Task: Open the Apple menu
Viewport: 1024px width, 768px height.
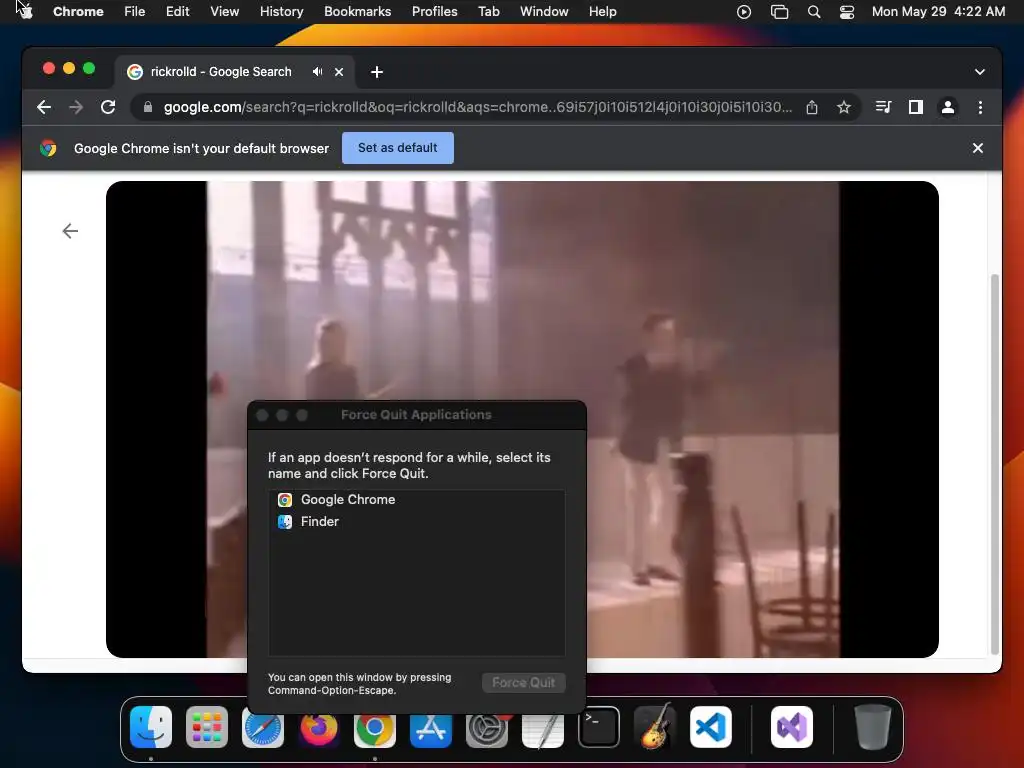Action: tap(25, 11)
